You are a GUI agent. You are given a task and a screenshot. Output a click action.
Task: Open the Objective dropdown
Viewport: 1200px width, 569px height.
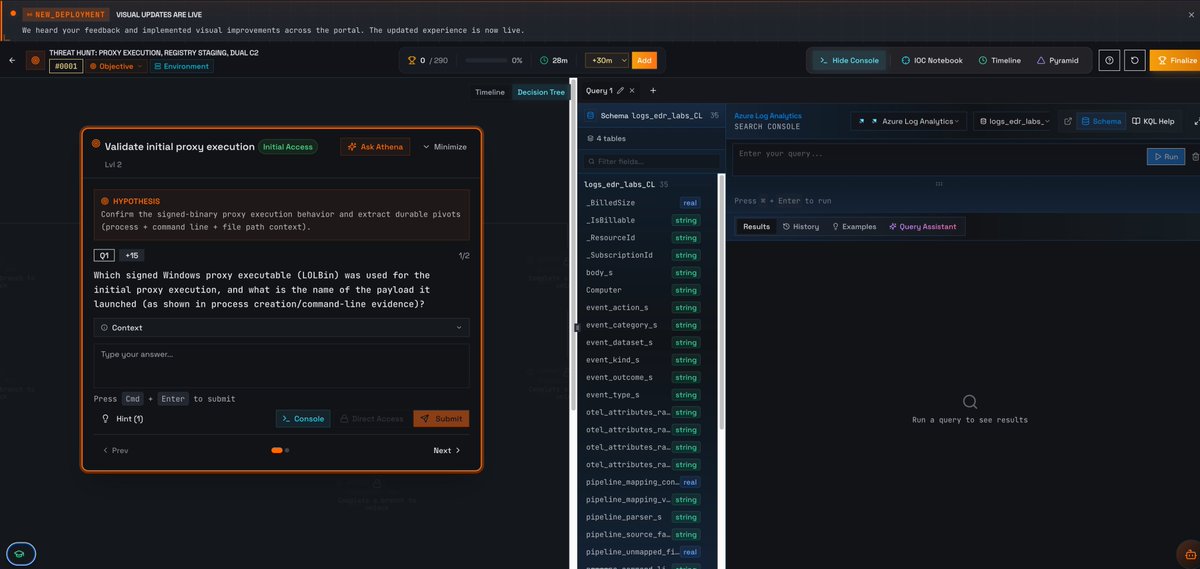(x=117, y=66)
